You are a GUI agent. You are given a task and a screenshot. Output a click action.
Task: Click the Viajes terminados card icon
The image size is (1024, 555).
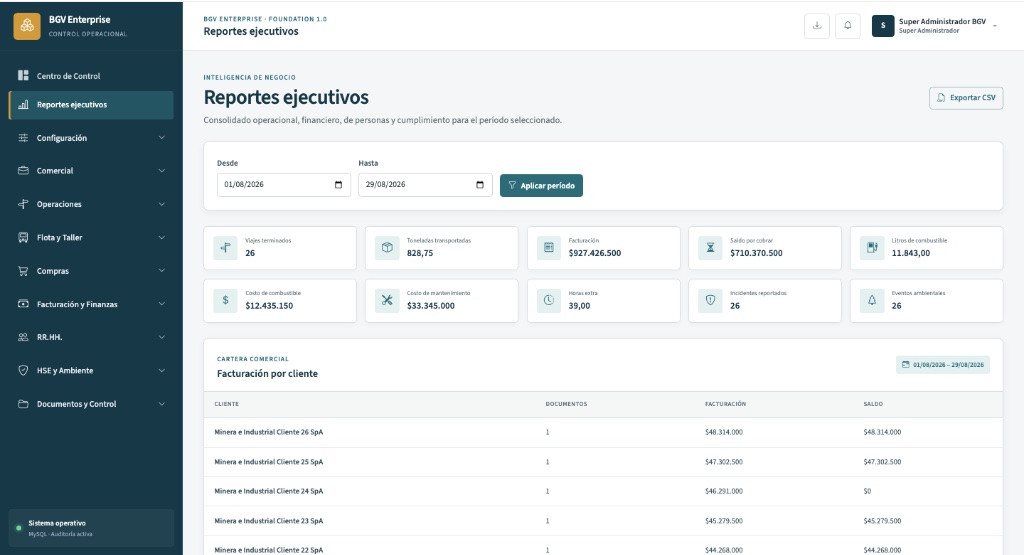point(225,247)
